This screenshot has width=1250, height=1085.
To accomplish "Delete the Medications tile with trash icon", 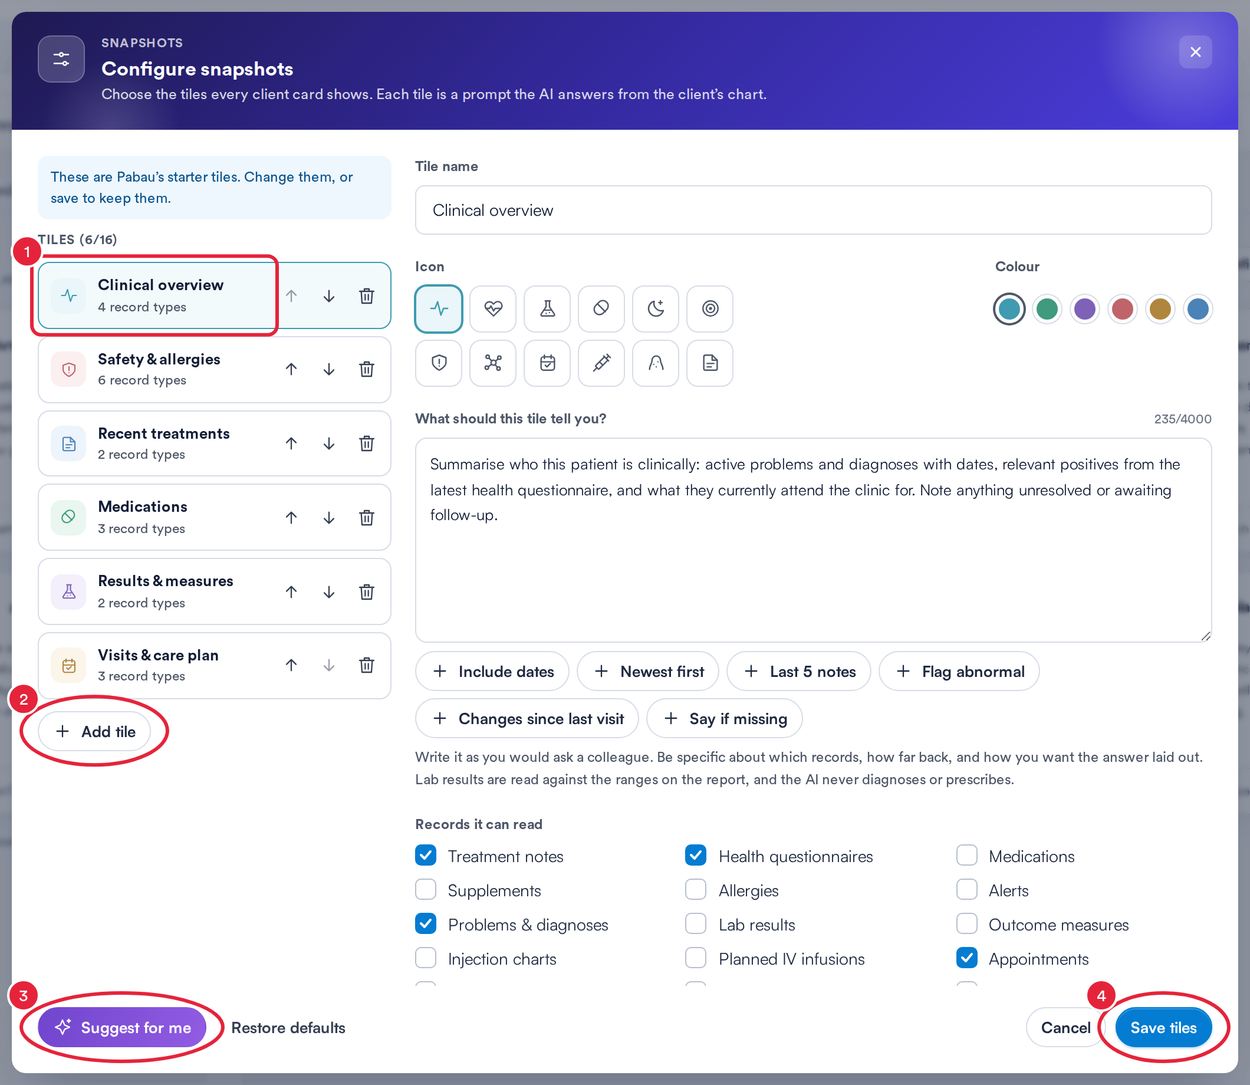I will point(367,518).
